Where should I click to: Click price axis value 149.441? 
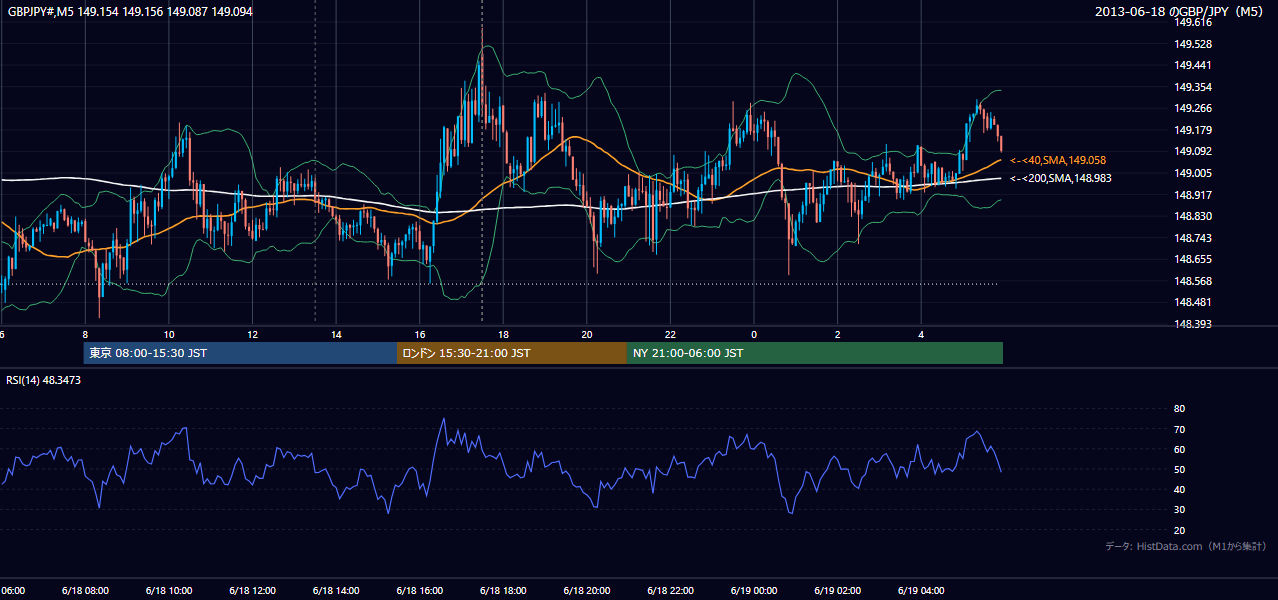tap(1193, 65)
